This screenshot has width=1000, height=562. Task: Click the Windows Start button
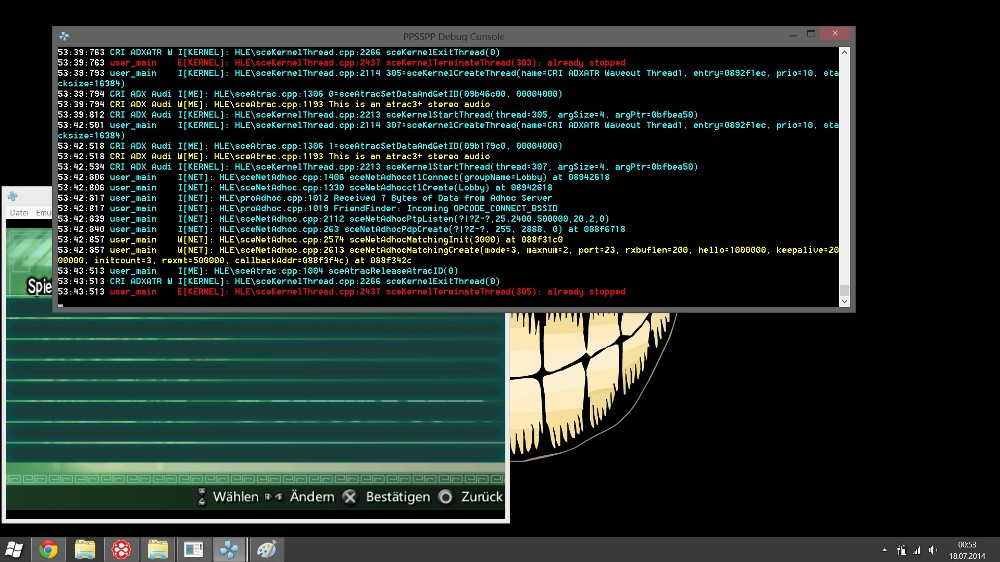tap(14, 549)
